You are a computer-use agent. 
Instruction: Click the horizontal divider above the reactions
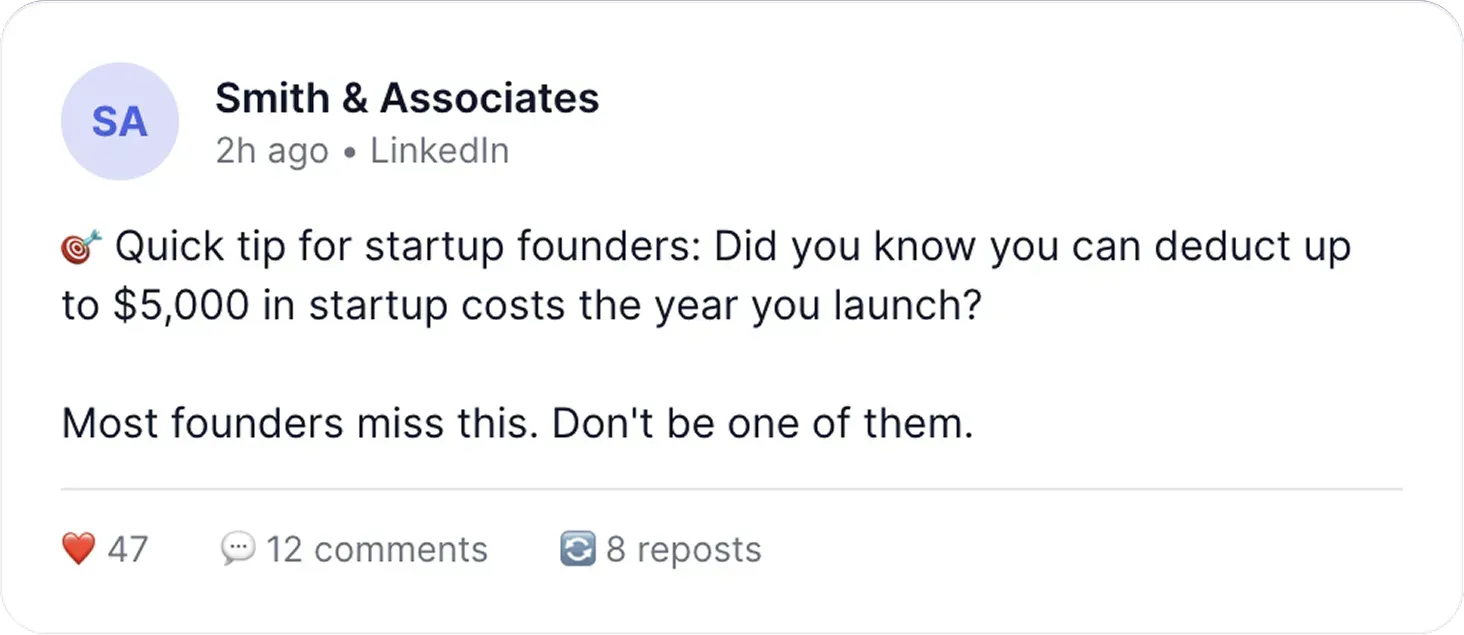tap(732, 489)
